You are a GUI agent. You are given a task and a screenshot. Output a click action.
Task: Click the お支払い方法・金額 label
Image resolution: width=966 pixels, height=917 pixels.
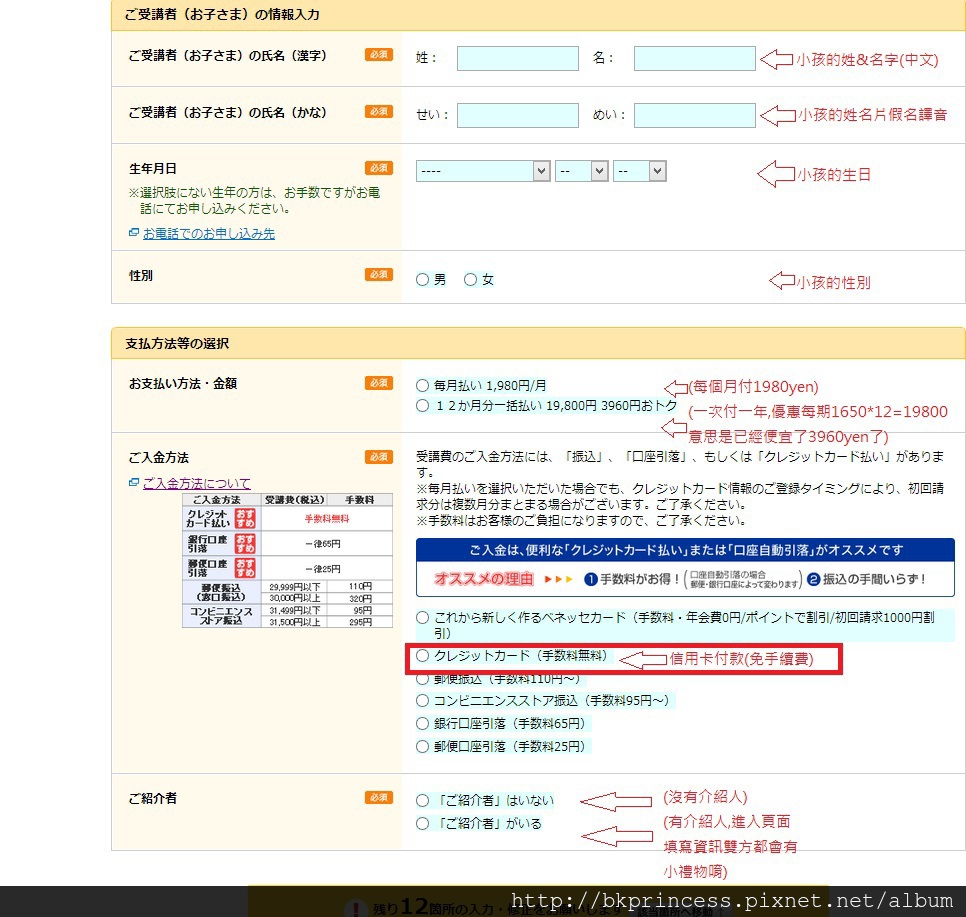[183, 383]
